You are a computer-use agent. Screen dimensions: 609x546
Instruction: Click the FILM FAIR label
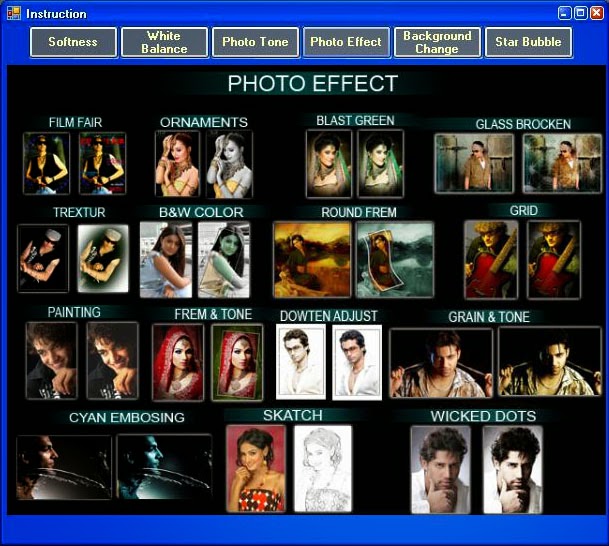(75, 122)
